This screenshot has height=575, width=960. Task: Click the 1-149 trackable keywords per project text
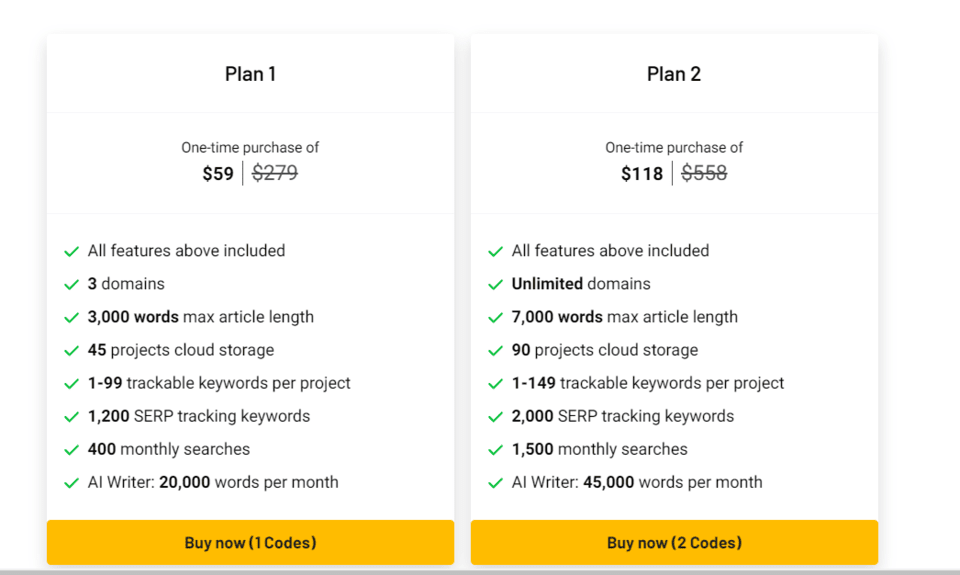tap(648, 383)
